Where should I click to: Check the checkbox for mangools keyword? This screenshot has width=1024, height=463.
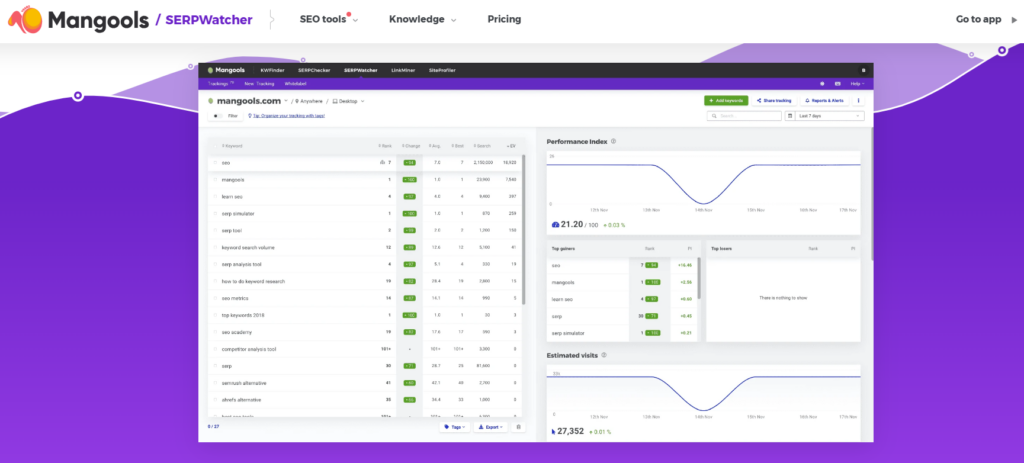tap(214, 180)
